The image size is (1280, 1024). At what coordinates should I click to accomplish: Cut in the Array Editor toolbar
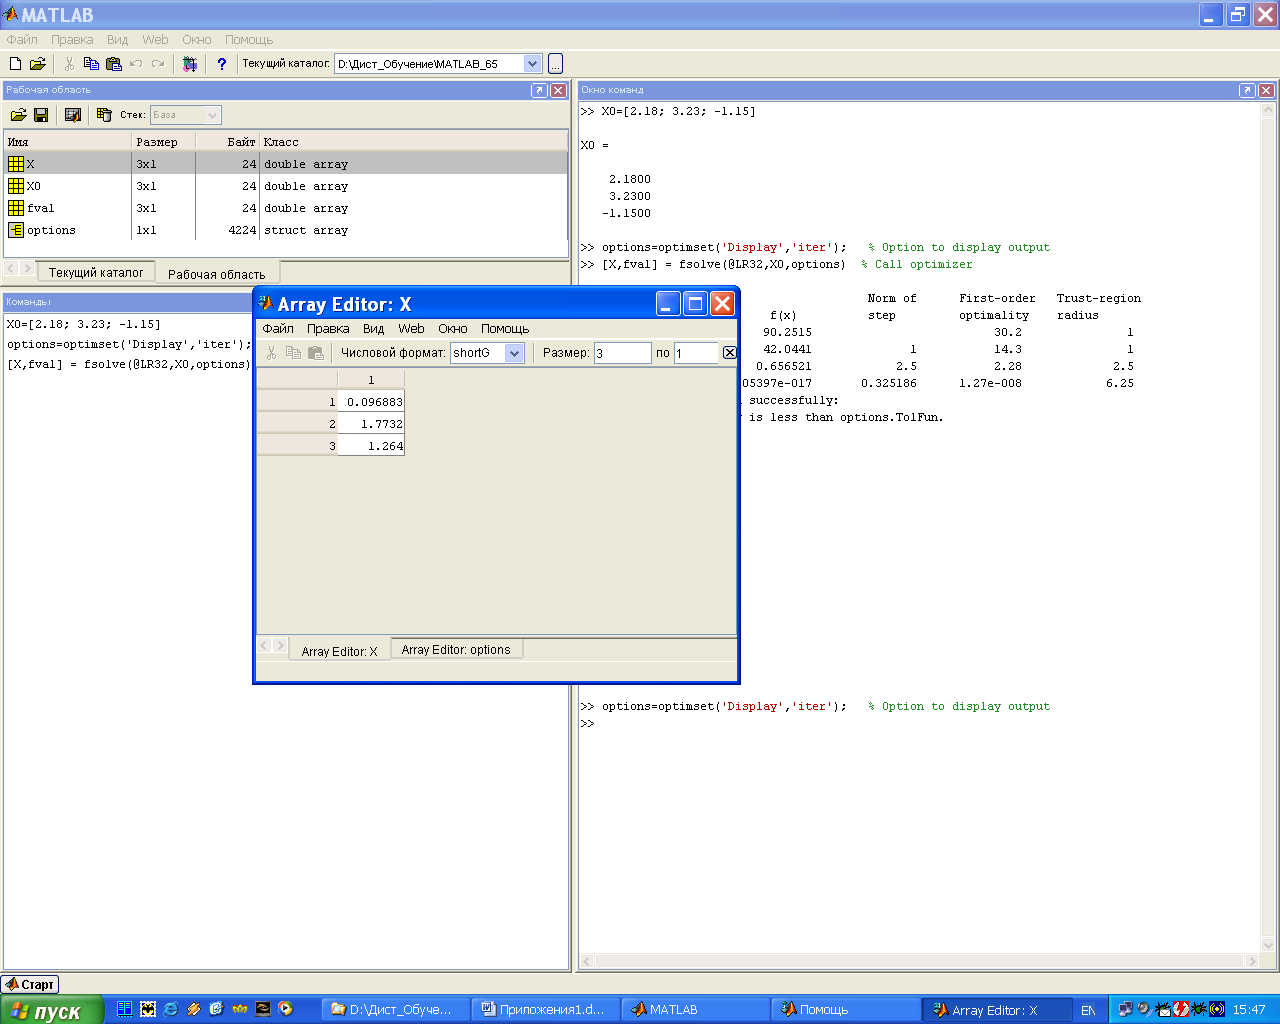[x=271, y=353]
